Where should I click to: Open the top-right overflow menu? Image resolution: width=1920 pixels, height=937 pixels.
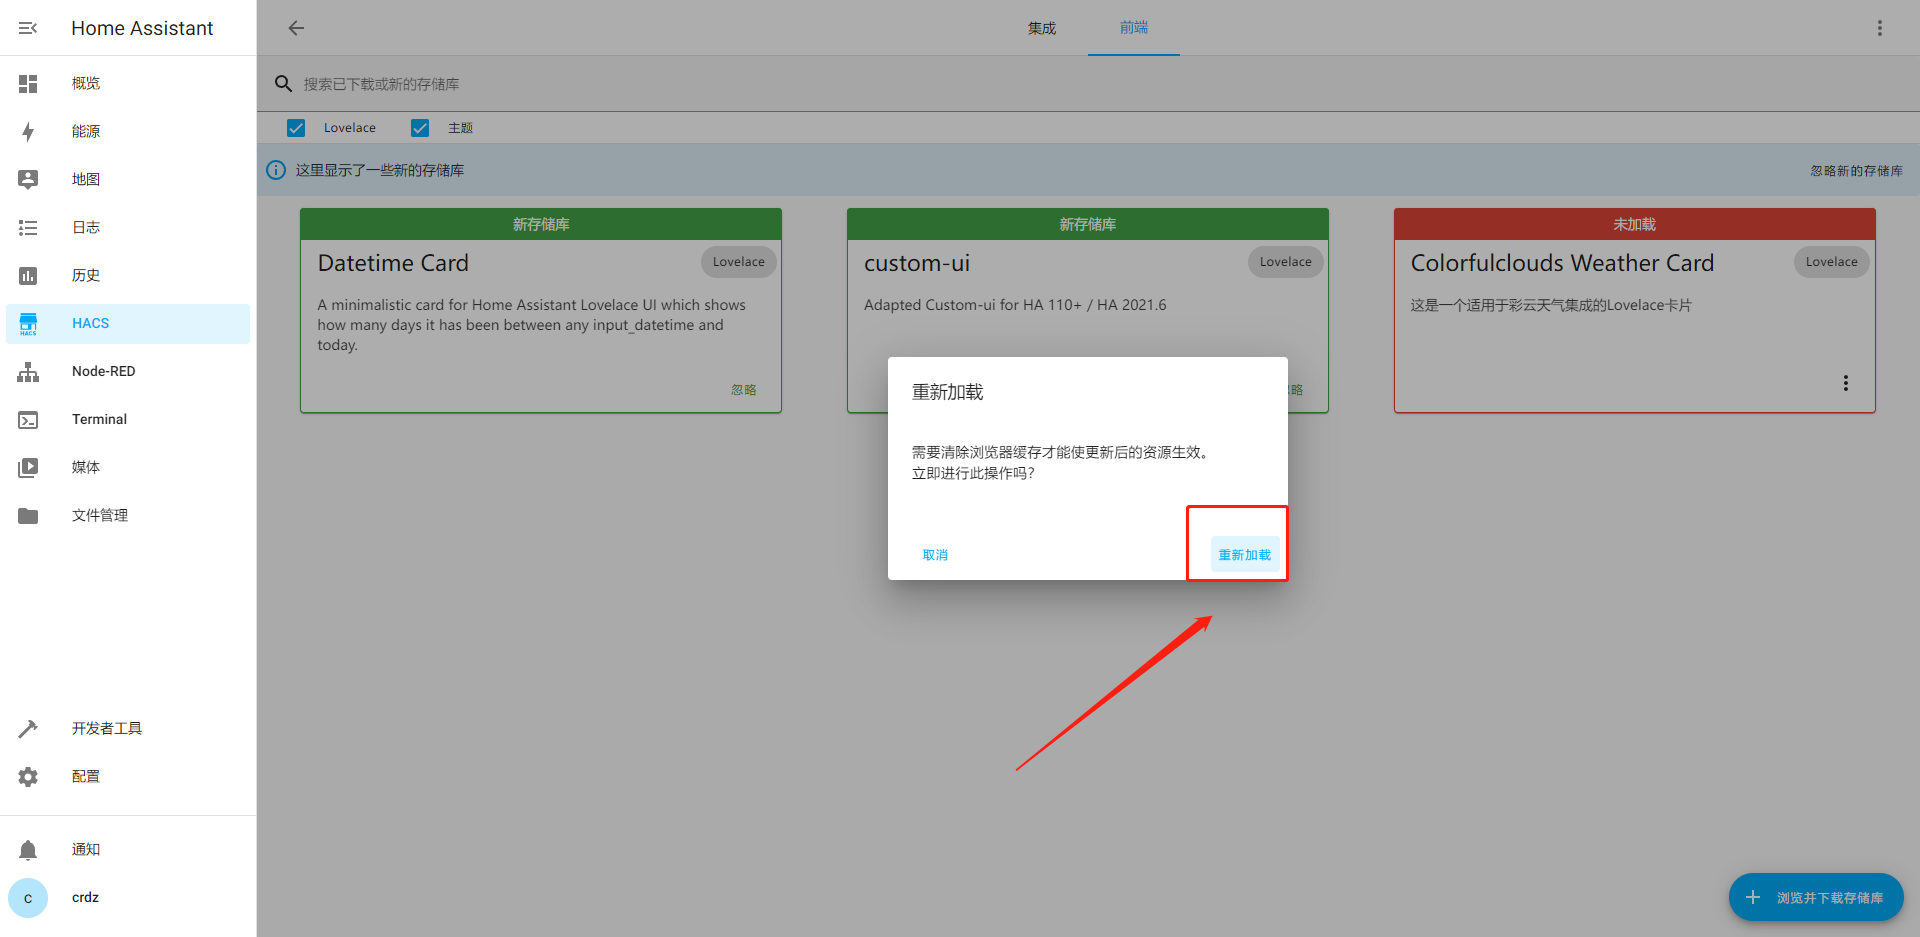coord(1879,28)
